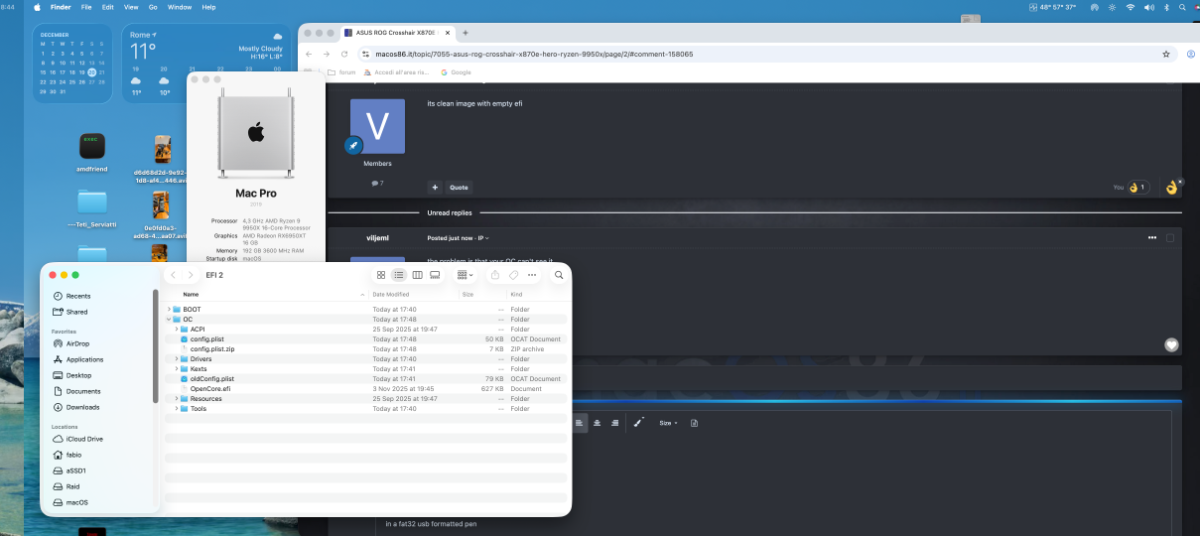Switch Finder to gallery view
This screenshot has height=536, width=1200.
coord(435,275)
